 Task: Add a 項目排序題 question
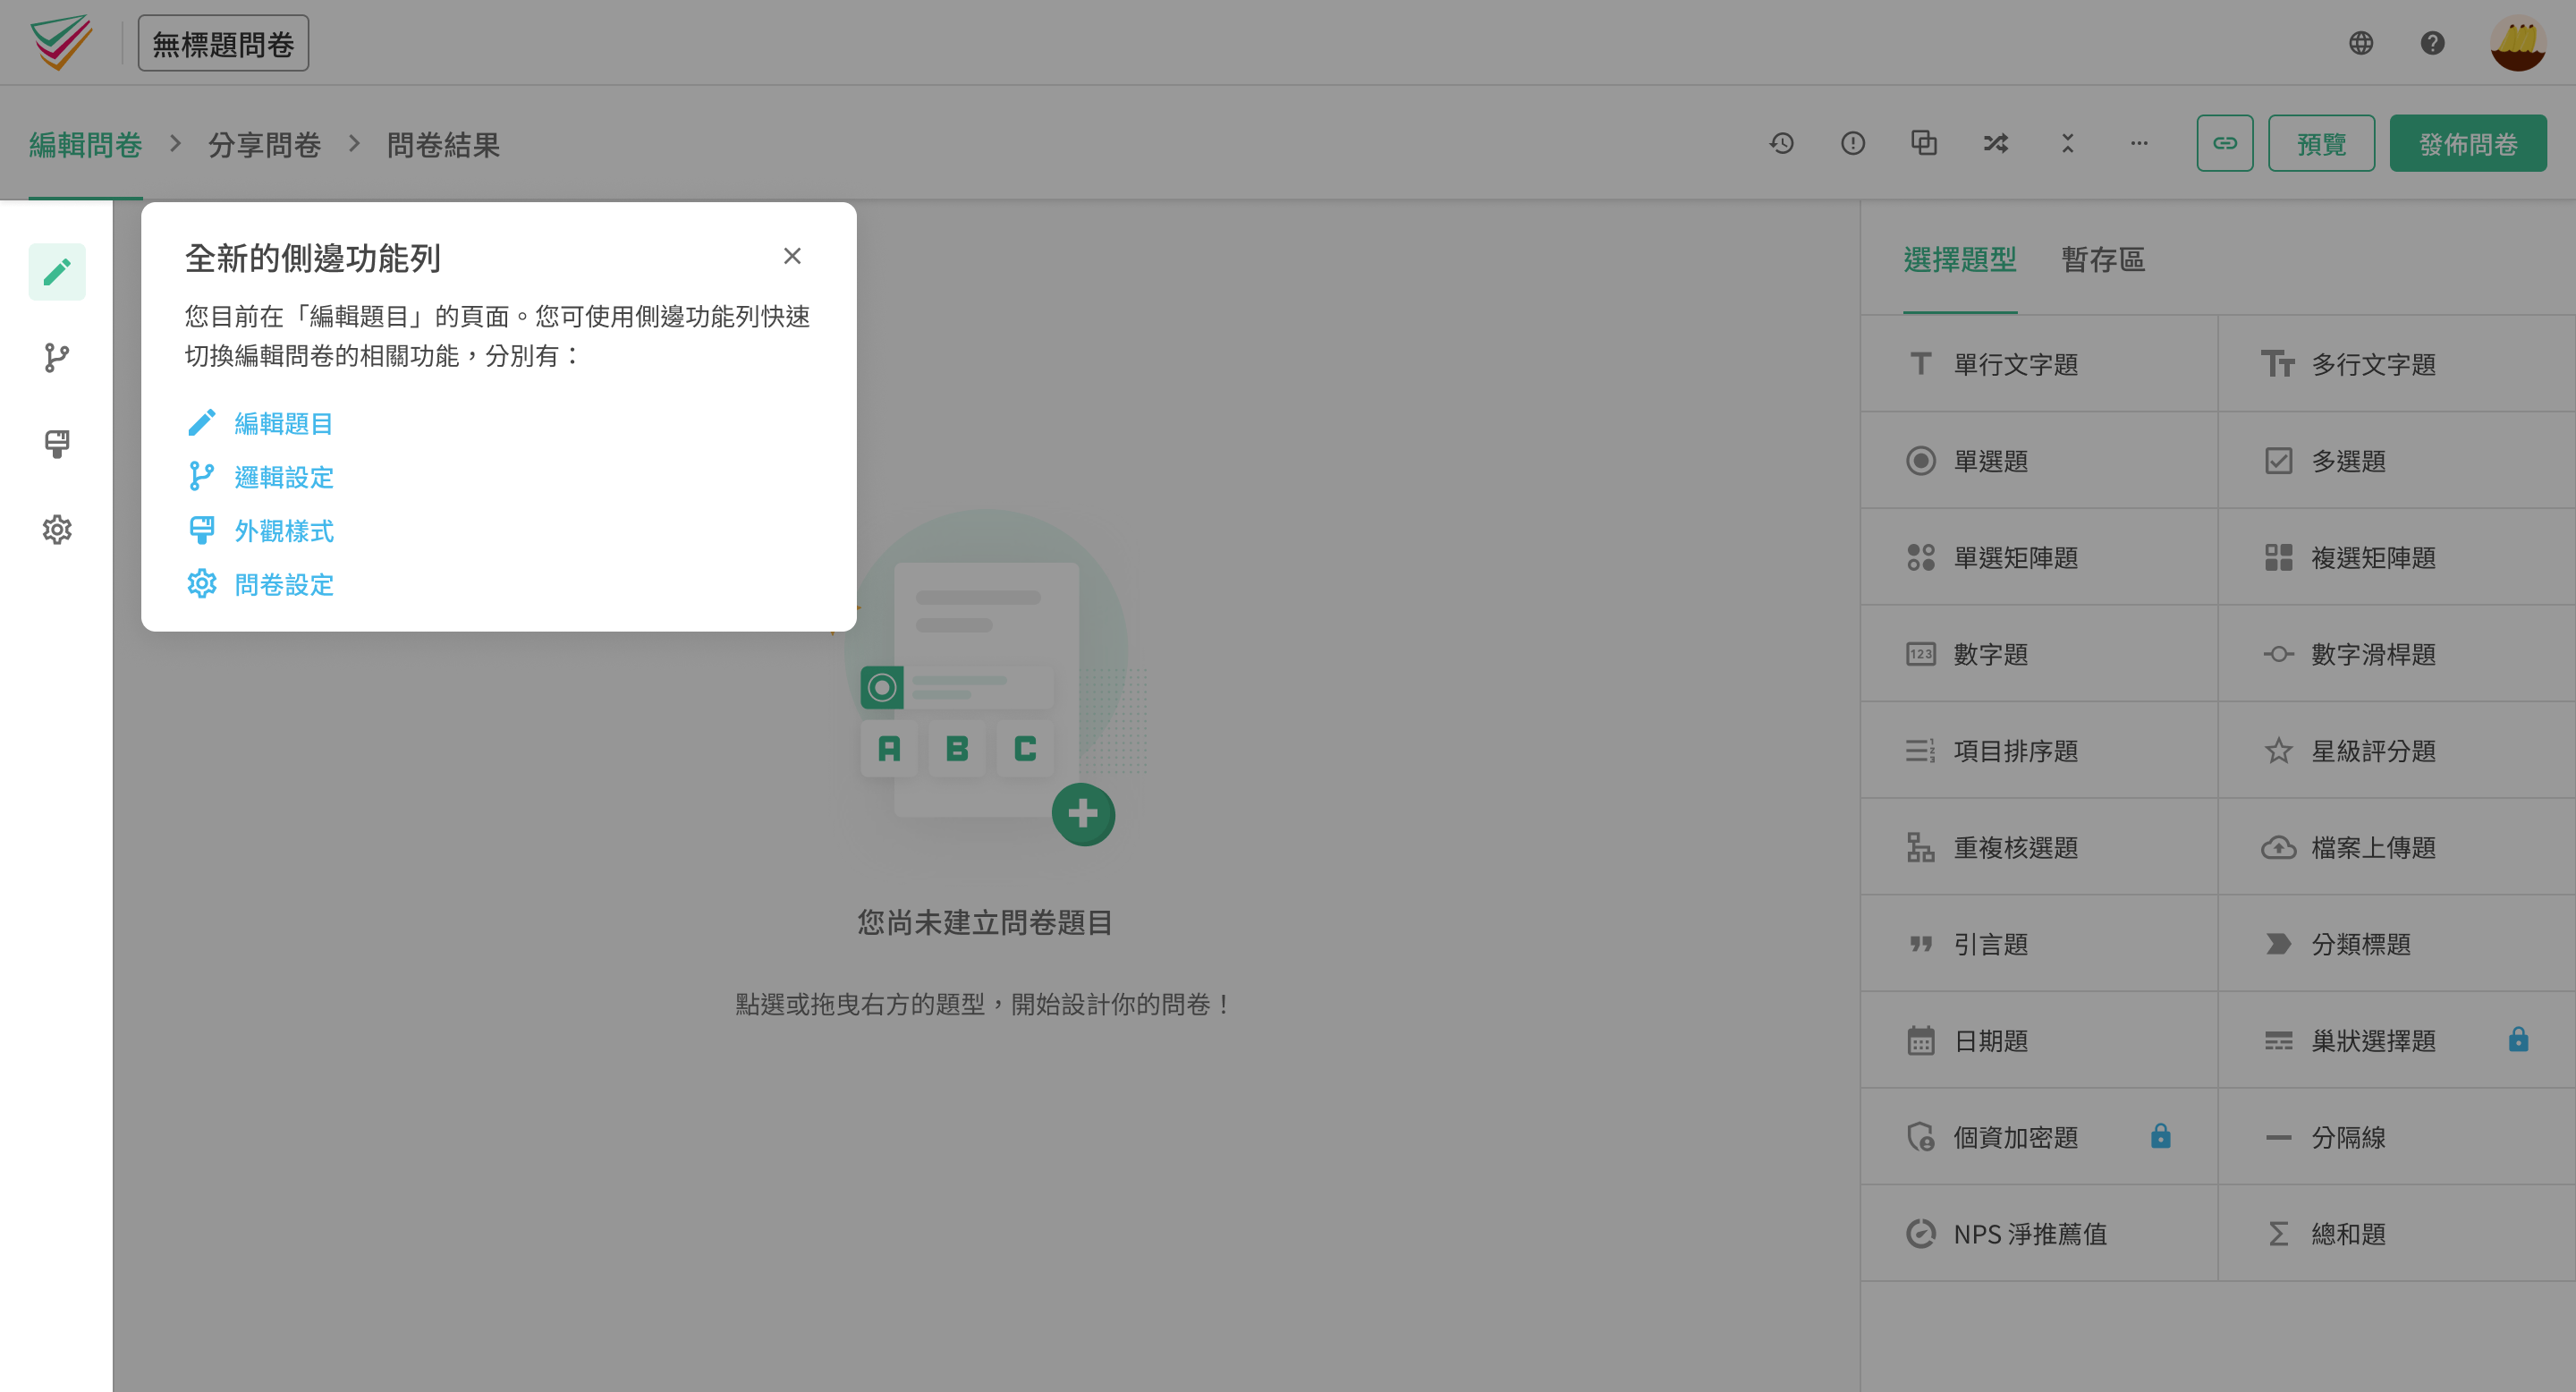pyautogui.click(x=2039, y=751)
